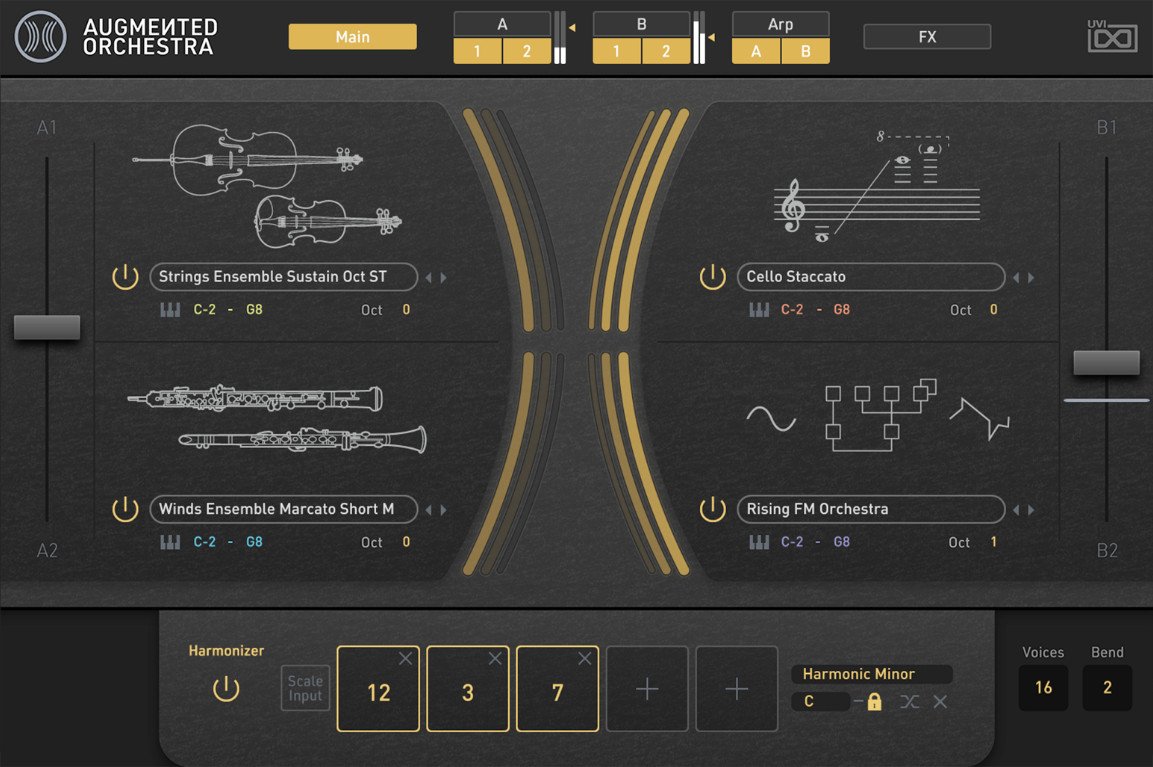Toggle layer B sub-slot 2 button

pos(665,51)
